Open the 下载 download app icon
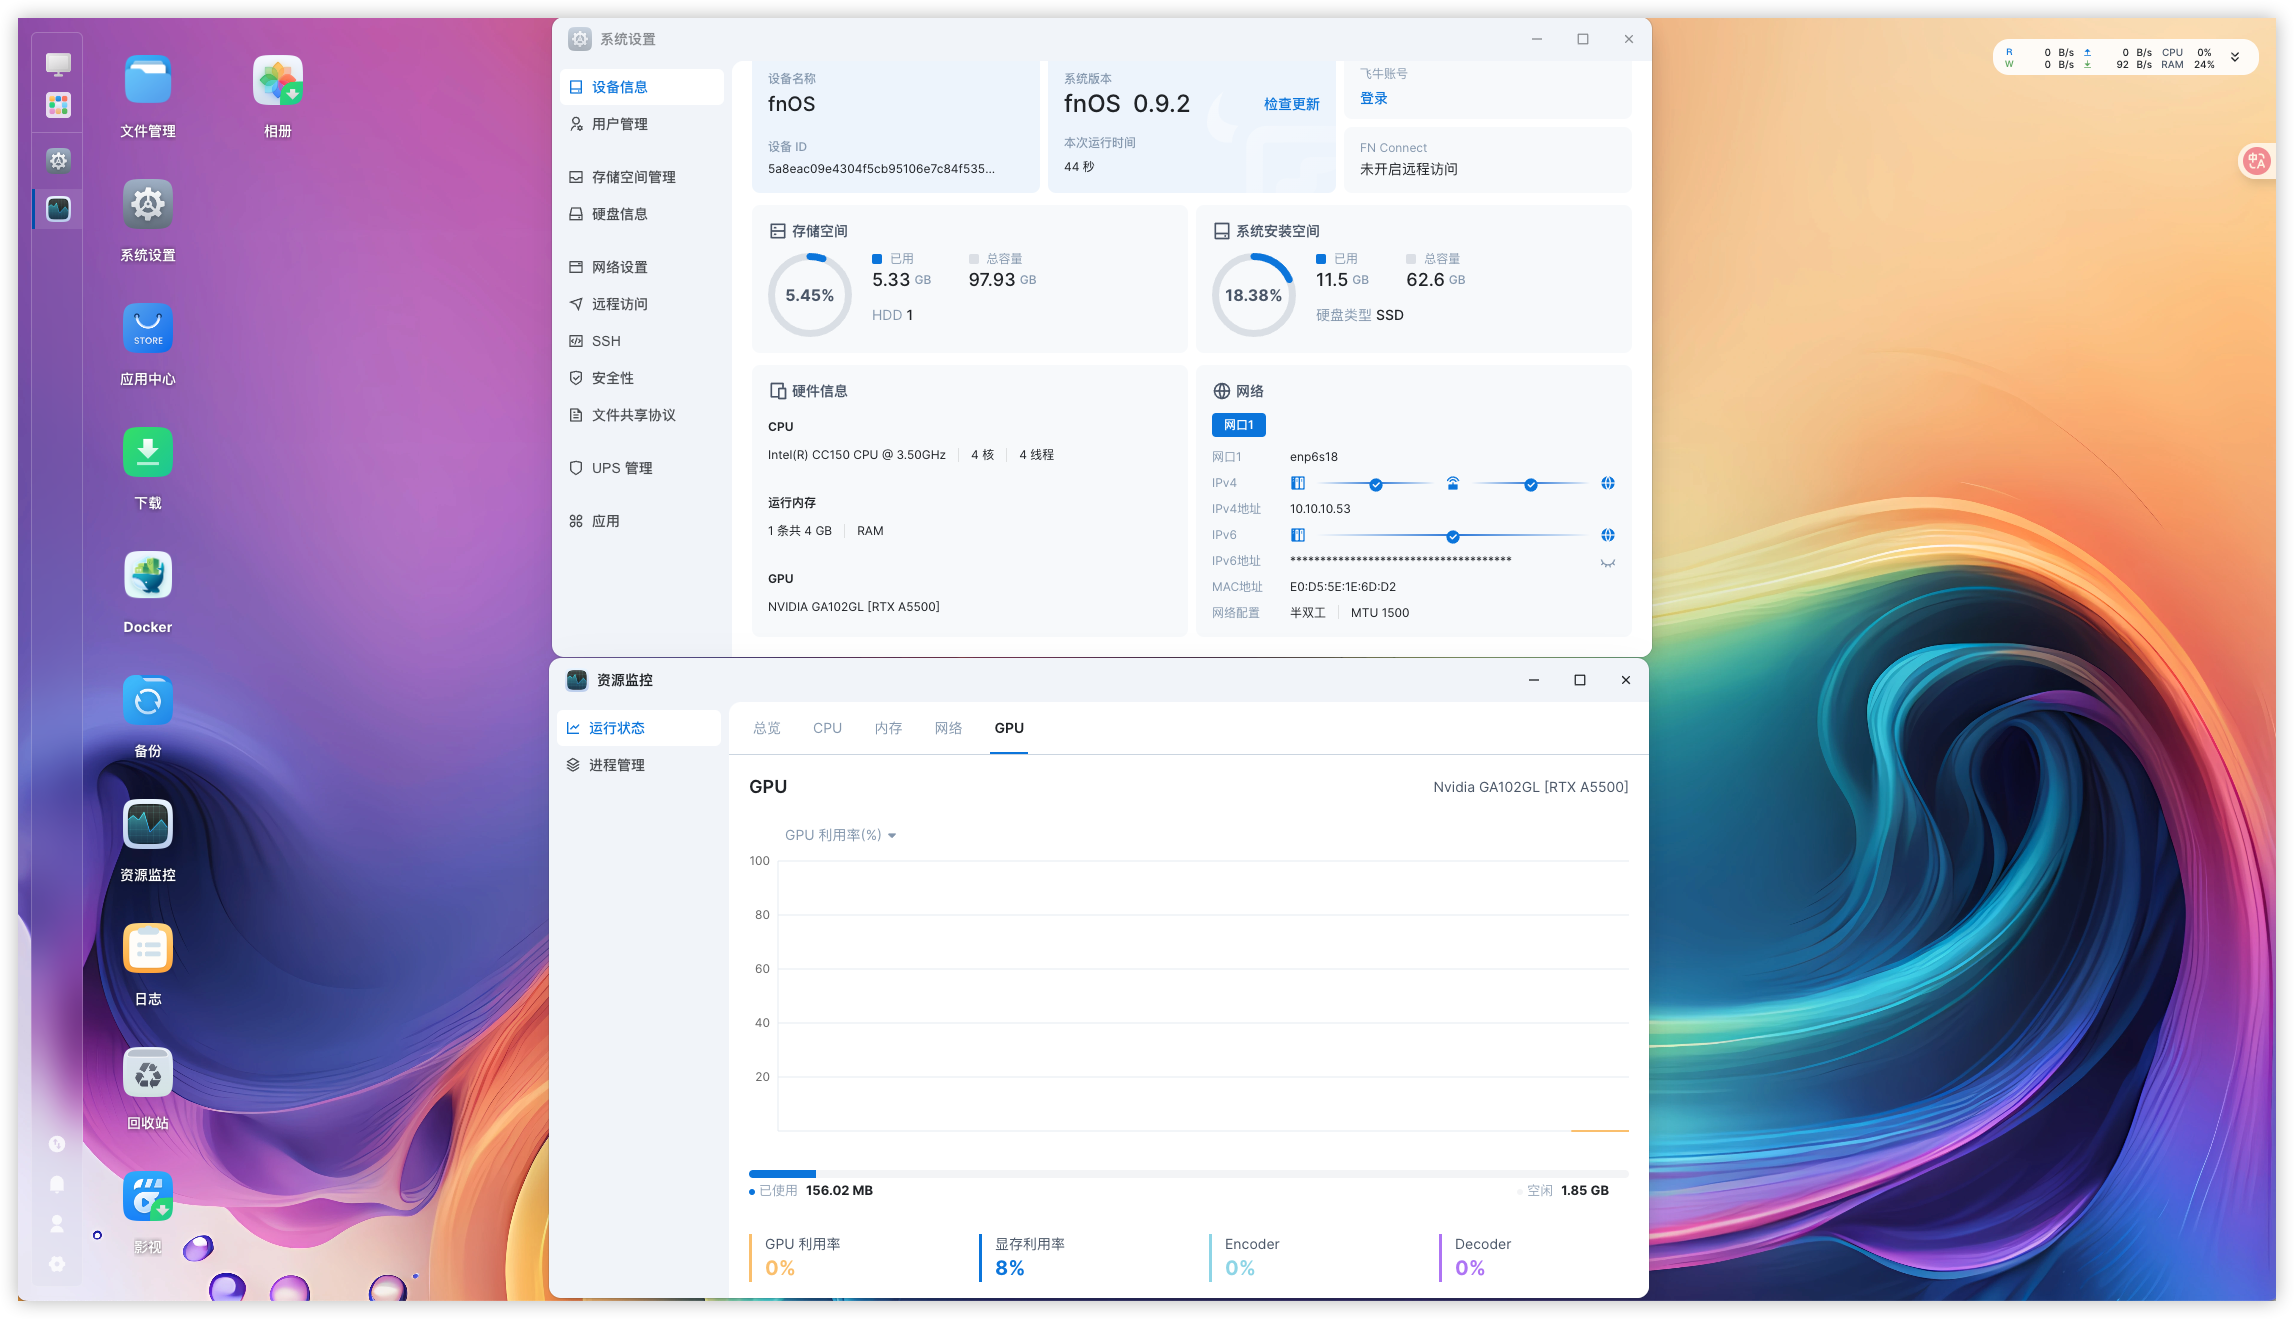This screenshot has width=2294, height=1319. tap(148, 453)
